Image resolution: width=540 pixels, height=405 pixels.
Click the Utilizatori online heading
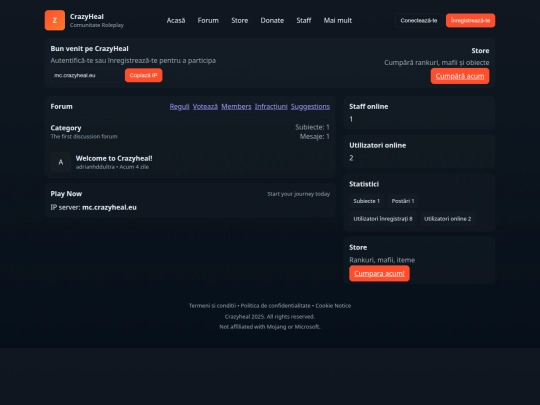(377, 145)
